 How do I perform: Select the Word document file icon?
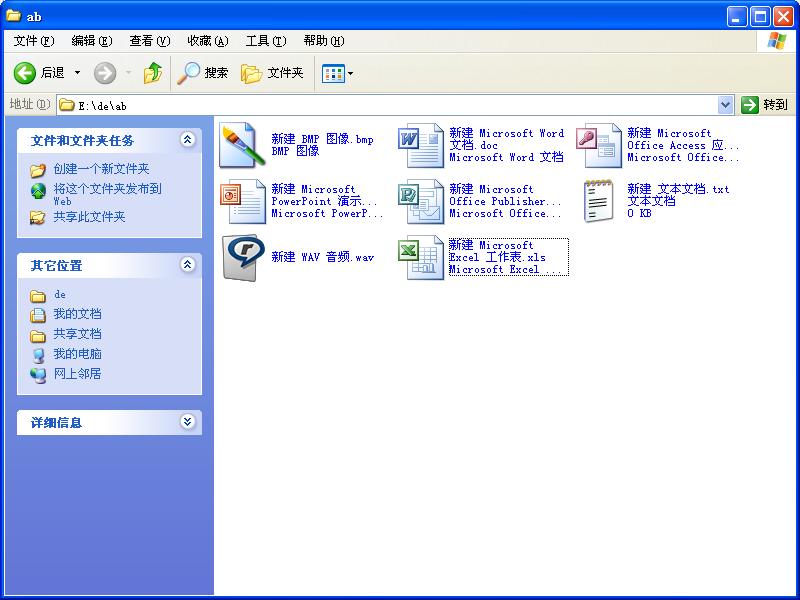[420, 145]
